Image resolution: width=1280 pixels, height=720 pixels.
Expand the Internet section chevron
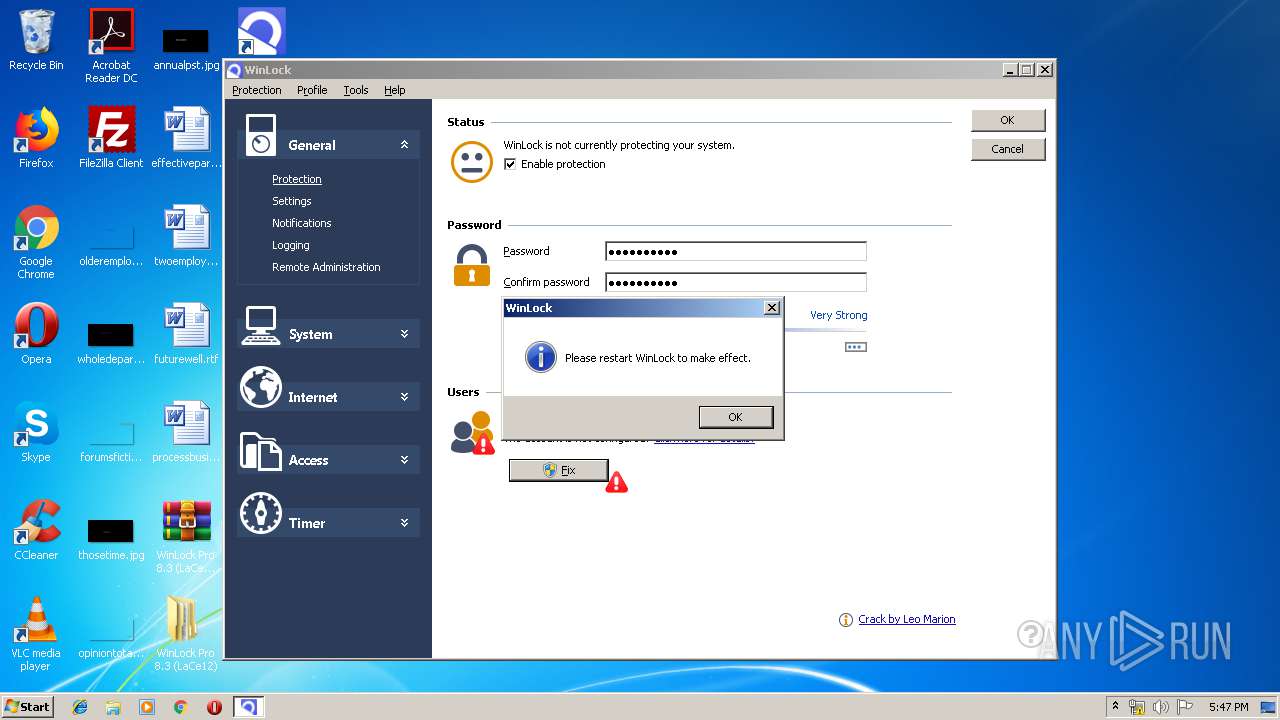click(x=404, y=397)
